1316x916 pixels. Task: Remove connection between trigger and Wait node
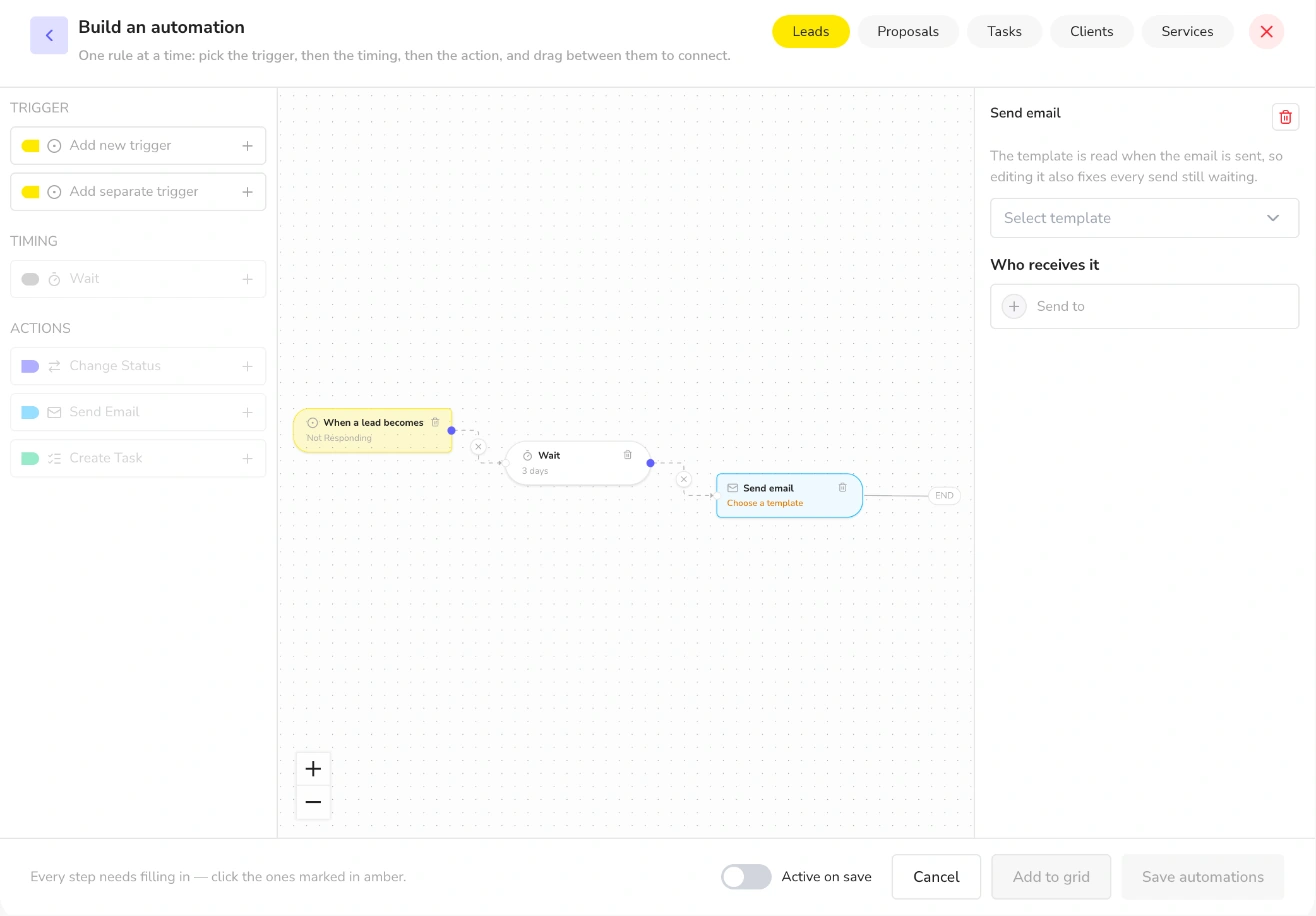pos(478,447)
